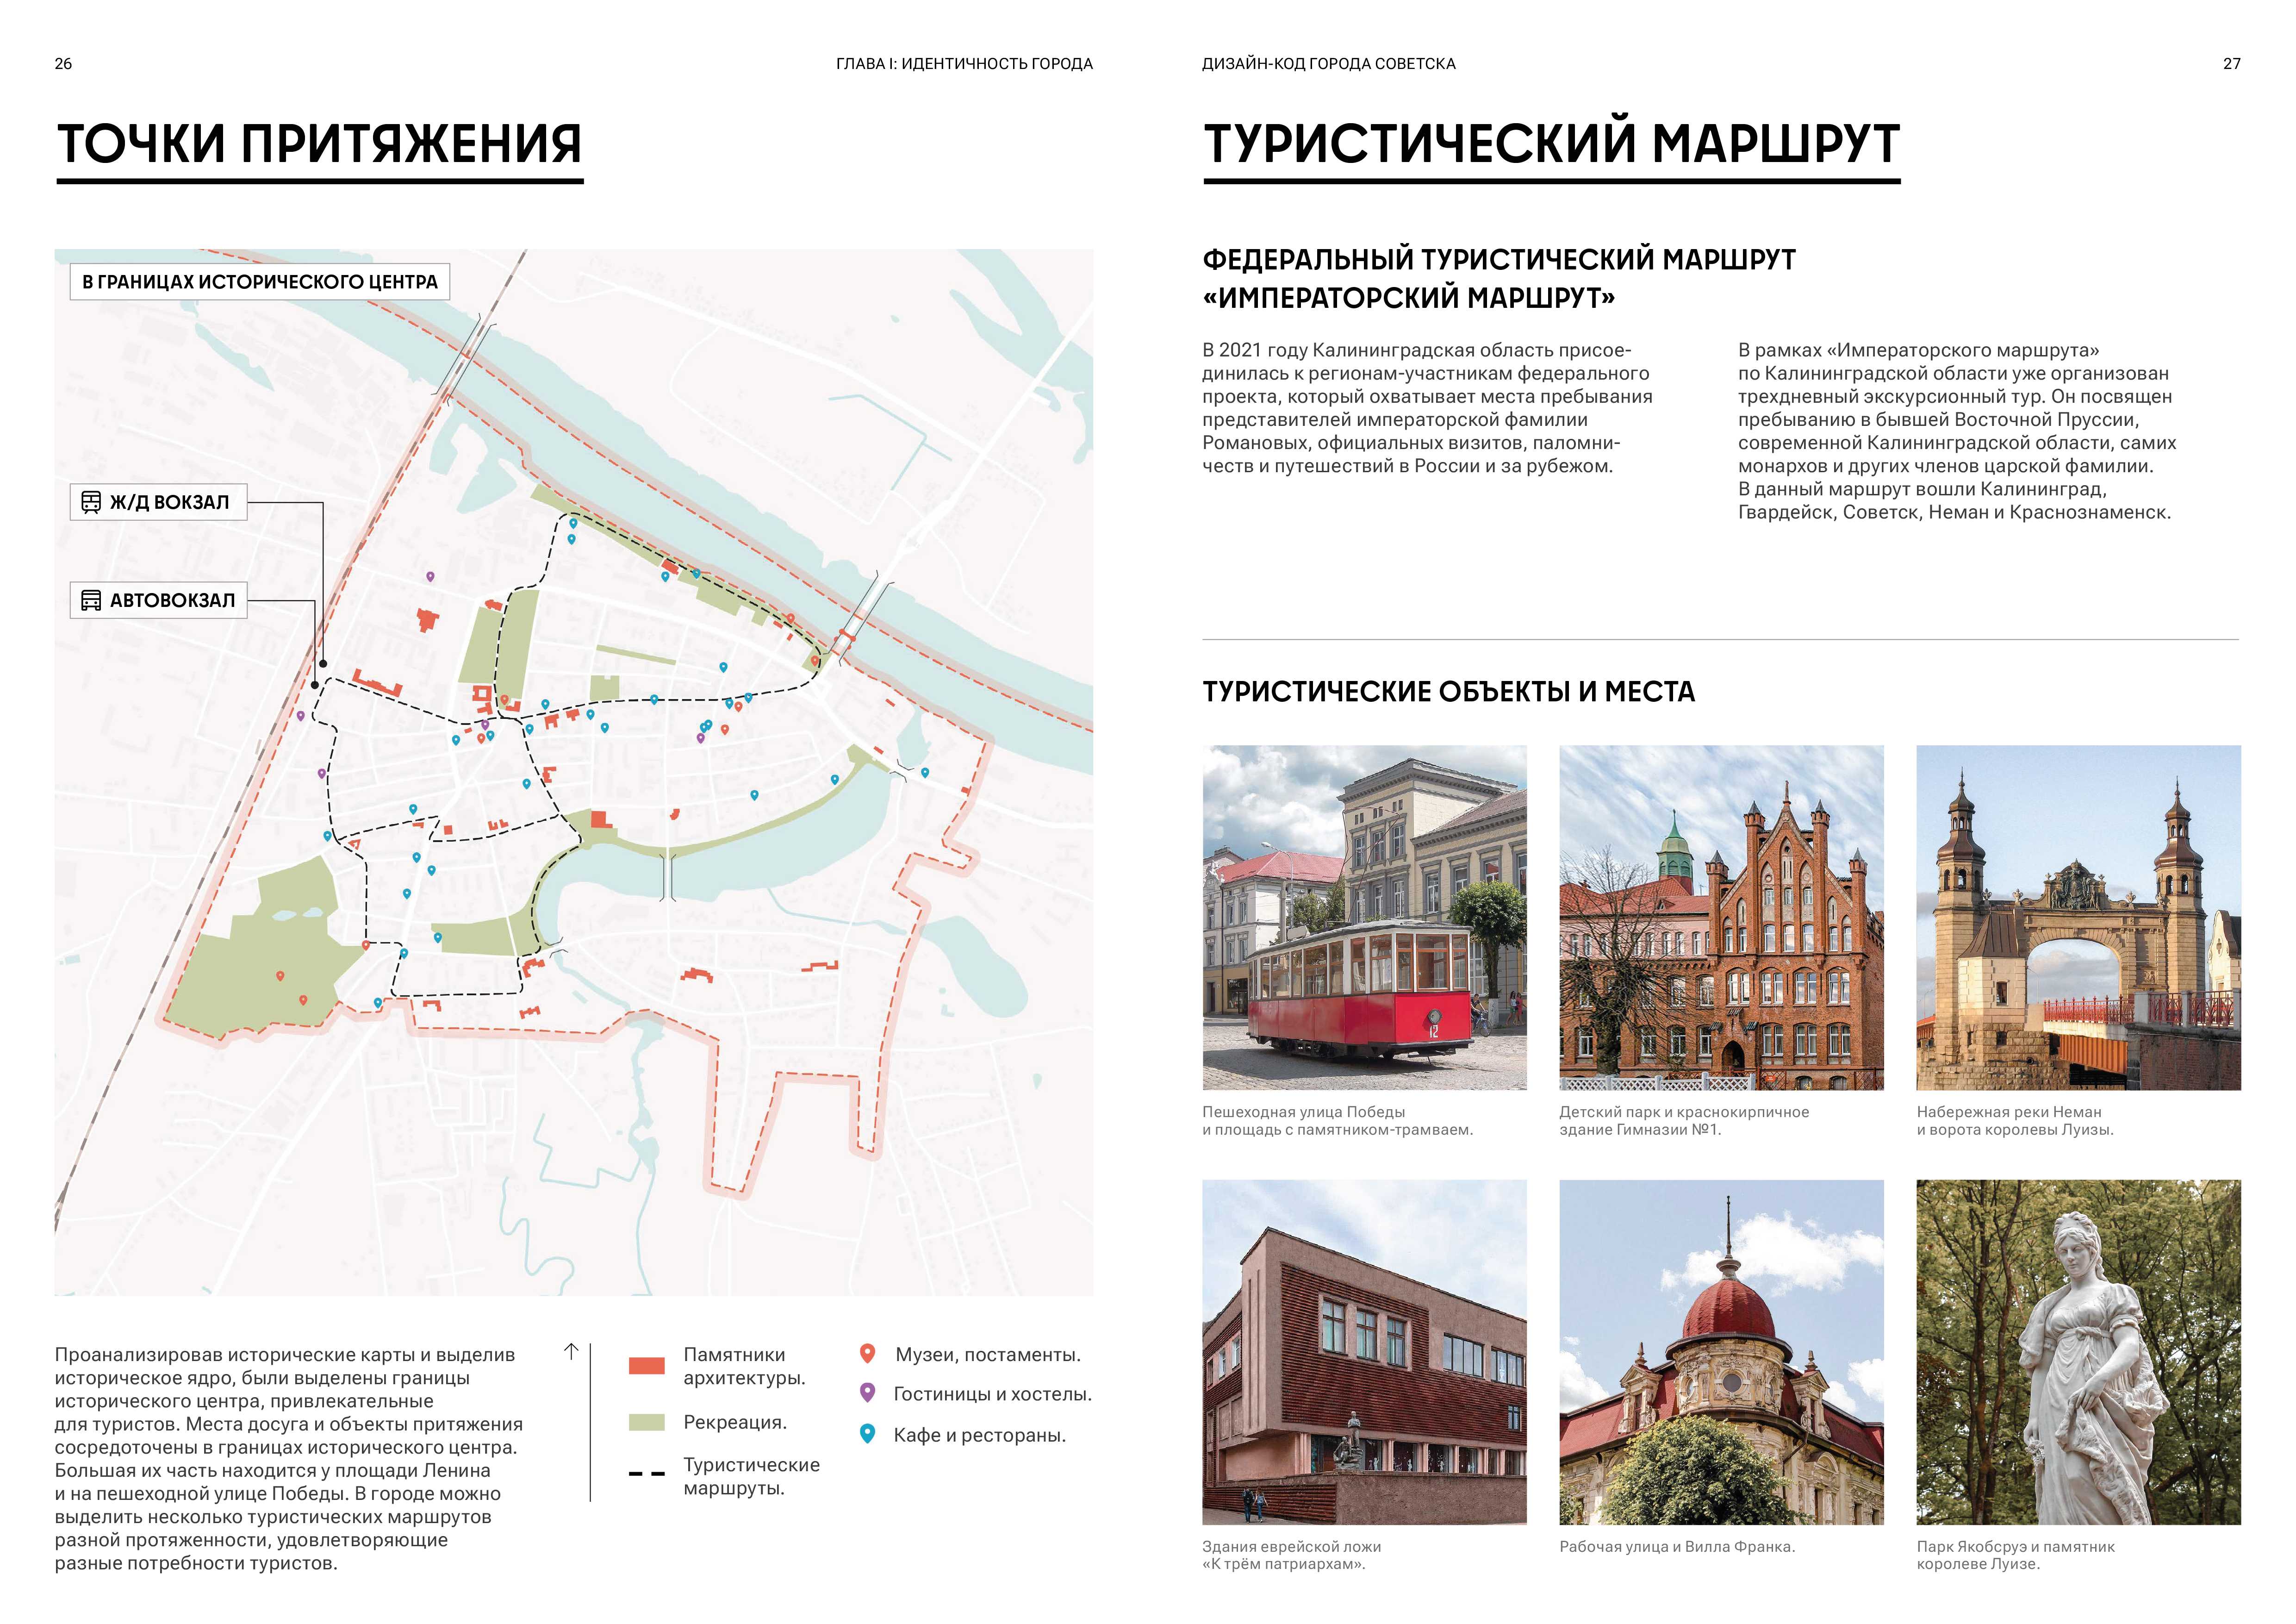Click the purple hotels pin in legend
Screen dimensions: 2296x1624
[x=867, y=1392]
